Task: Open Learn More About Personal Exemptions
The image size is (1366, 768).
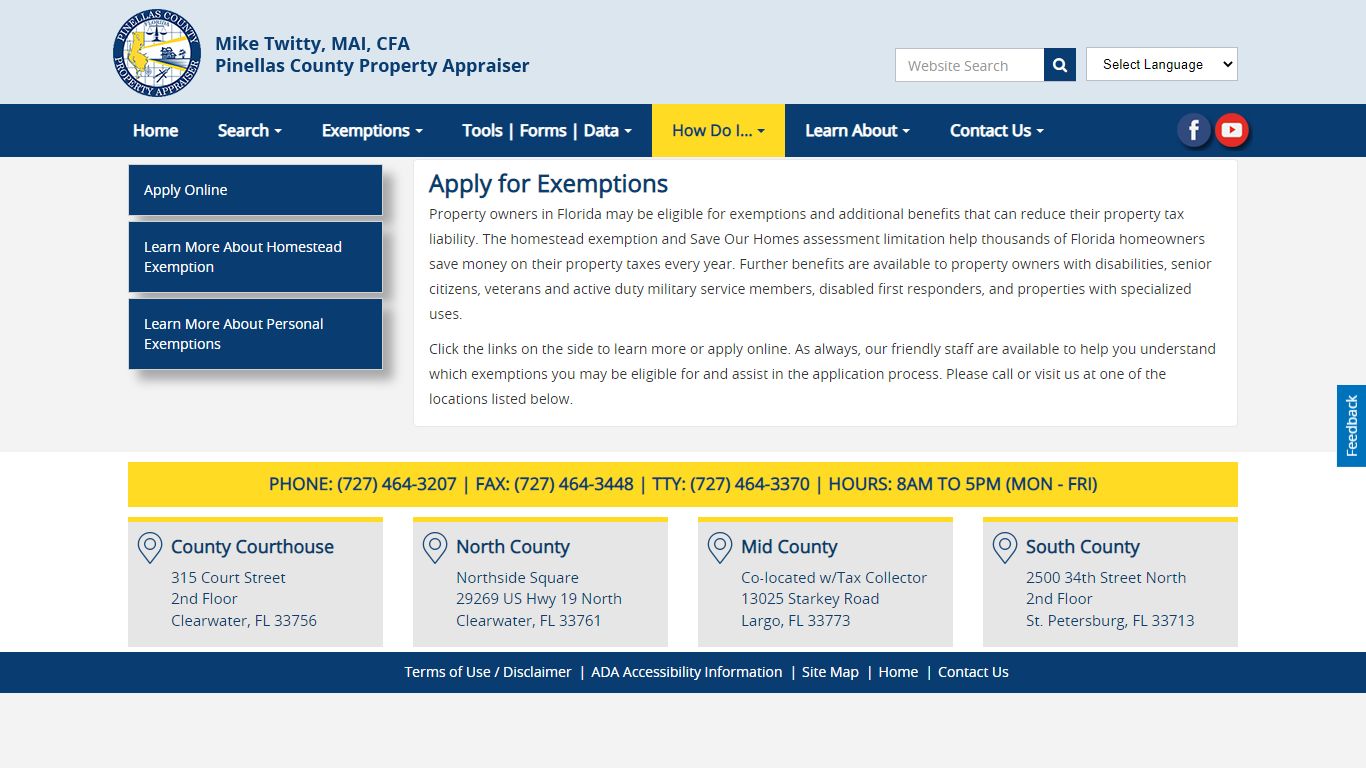Action: (x=255, y=334)
